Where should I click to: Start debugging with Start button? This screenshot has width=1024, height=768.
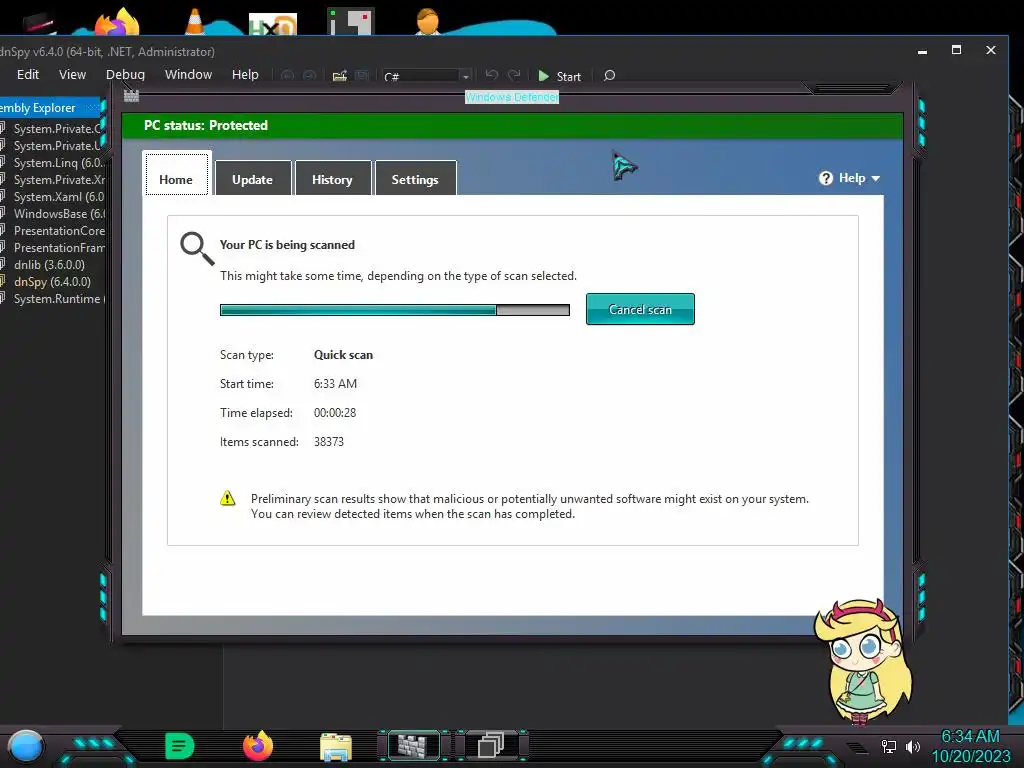click(560, 76)
